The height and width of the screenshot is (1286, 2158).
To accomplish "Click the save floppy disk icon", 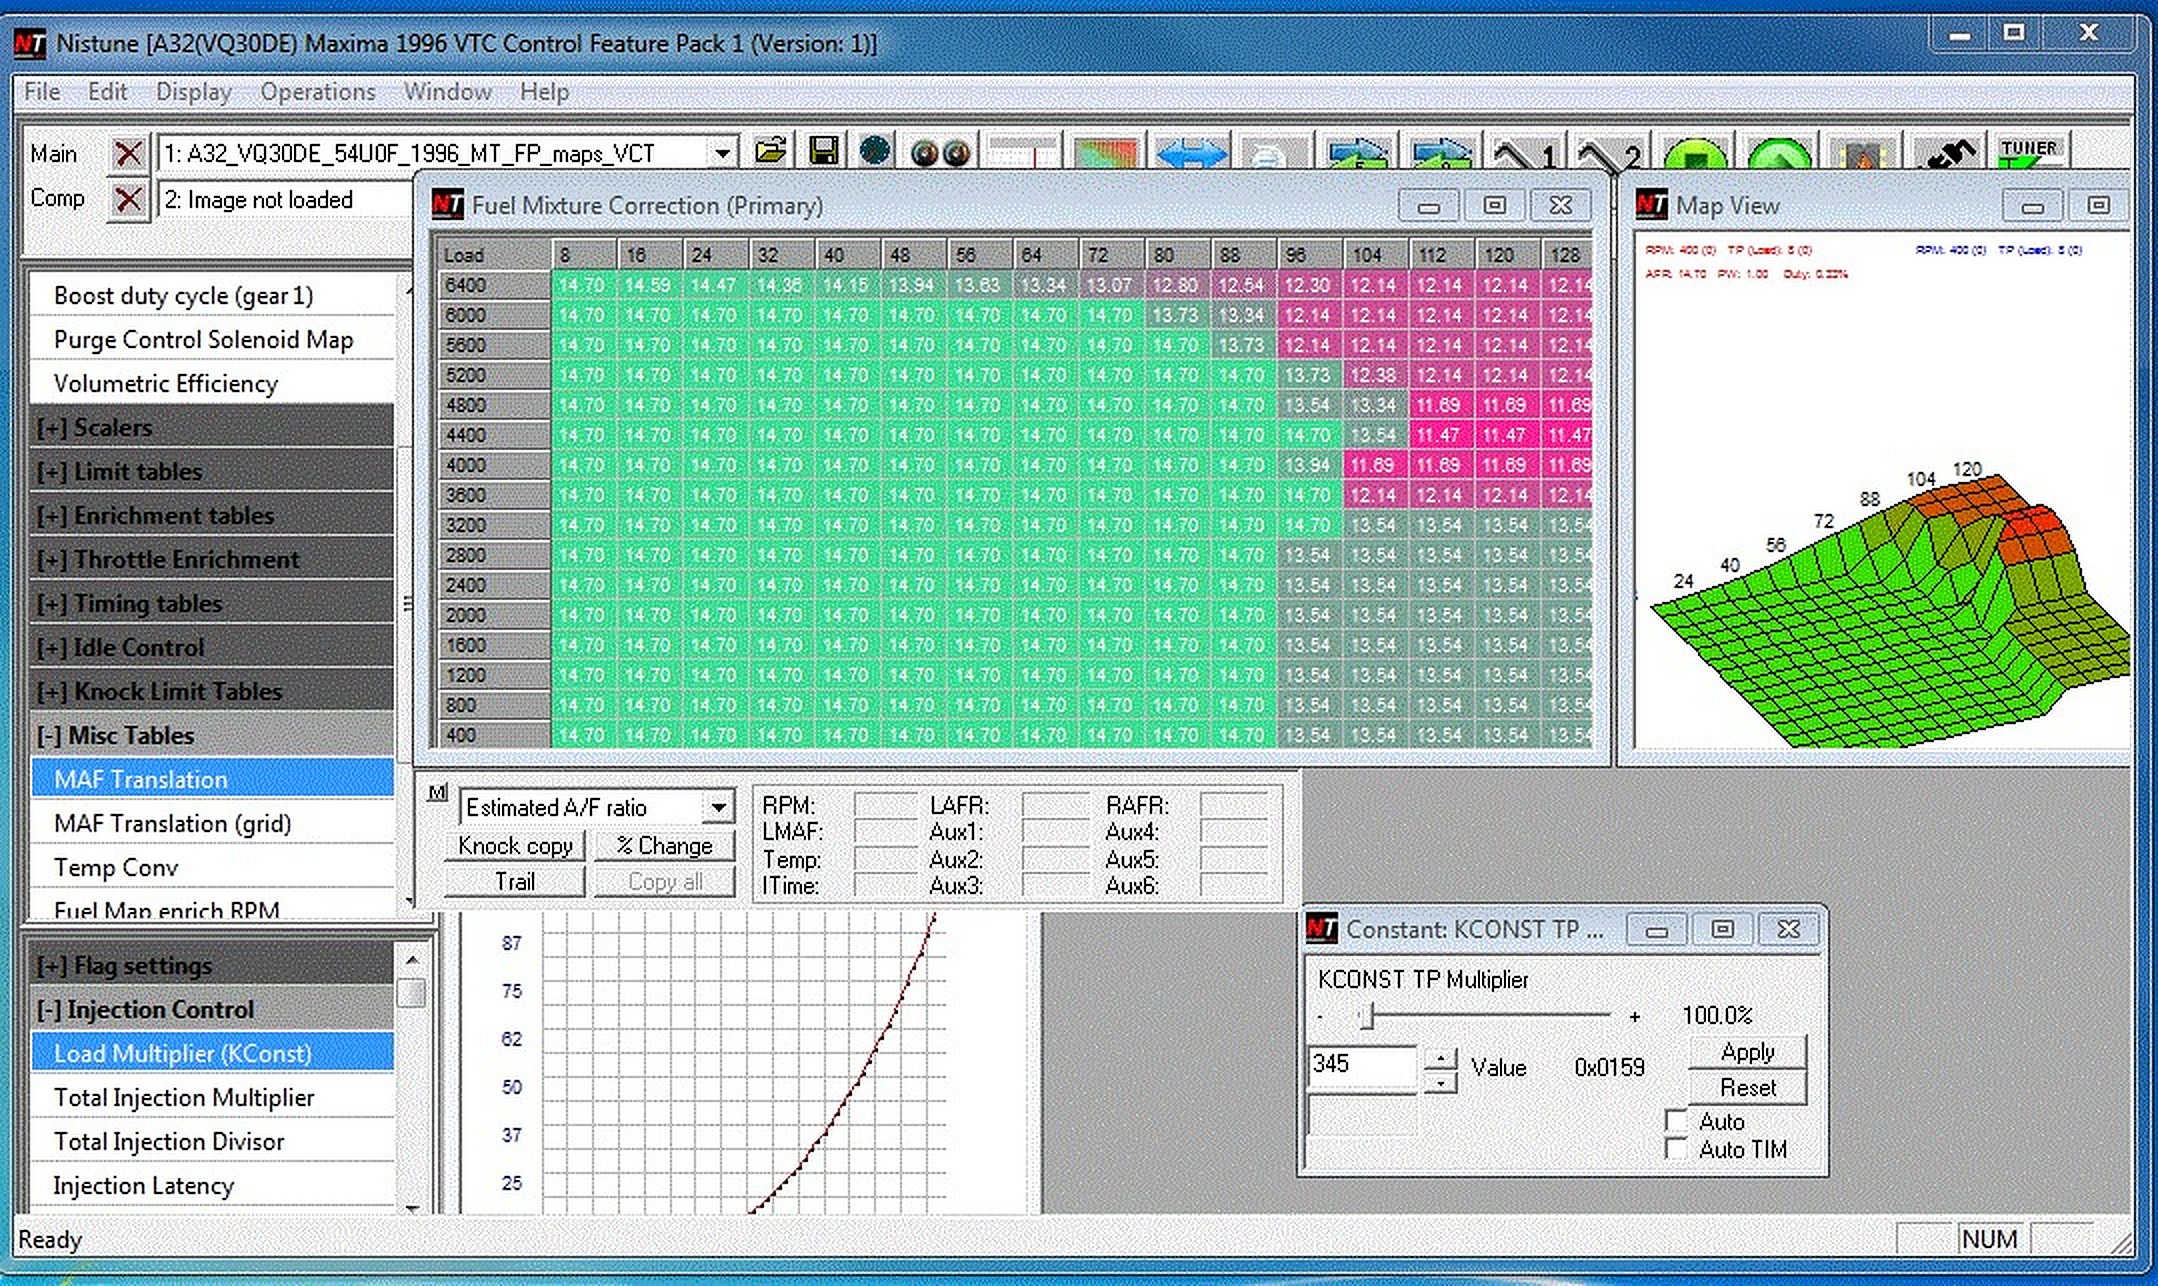I will pos(824,152).
